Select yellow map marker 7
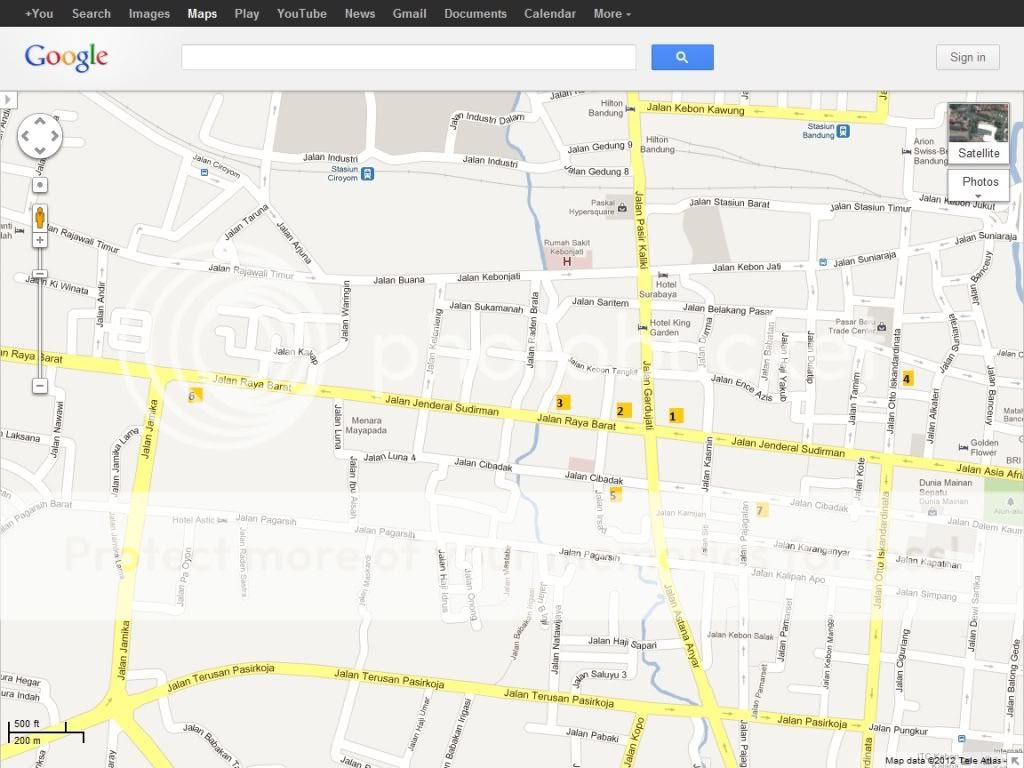Screen dimensions: 1024x768 (761, 511)
